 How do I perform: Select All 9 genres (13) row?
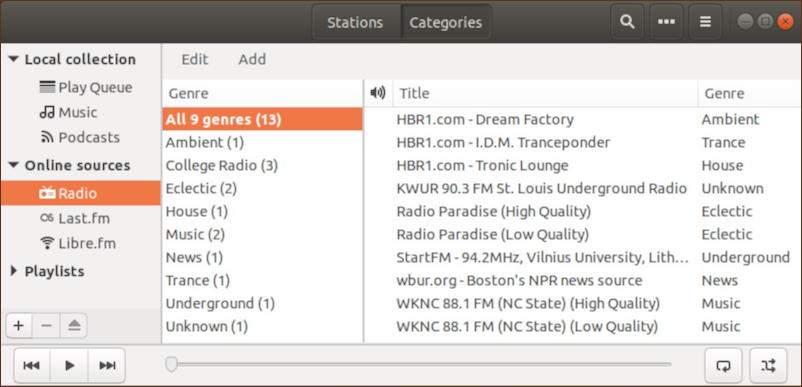262,119
